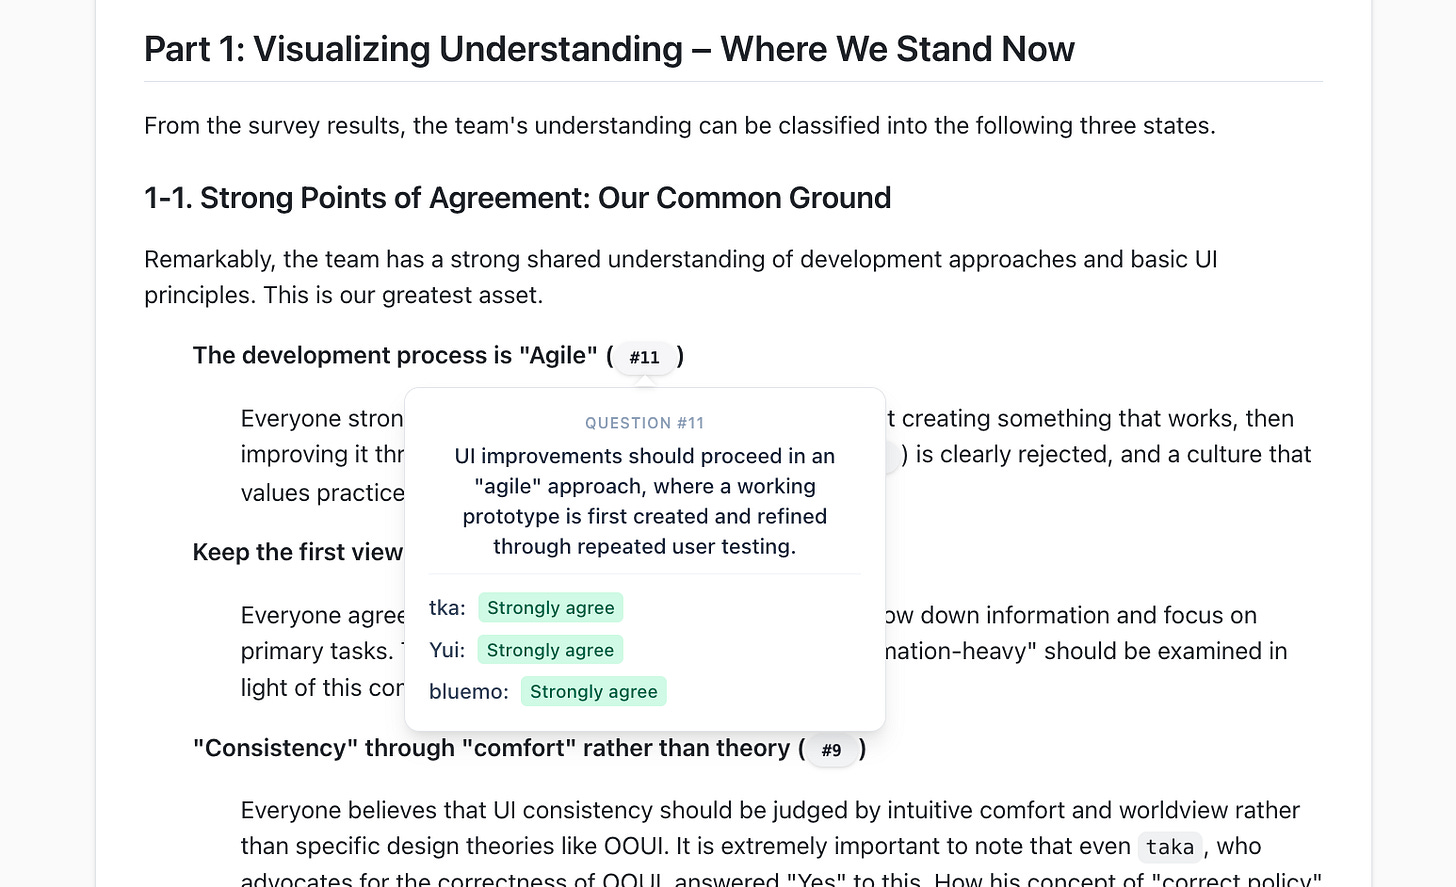1456x887 pixels.
Task: Click the taka inline code tag
Action: point(1170,847)
